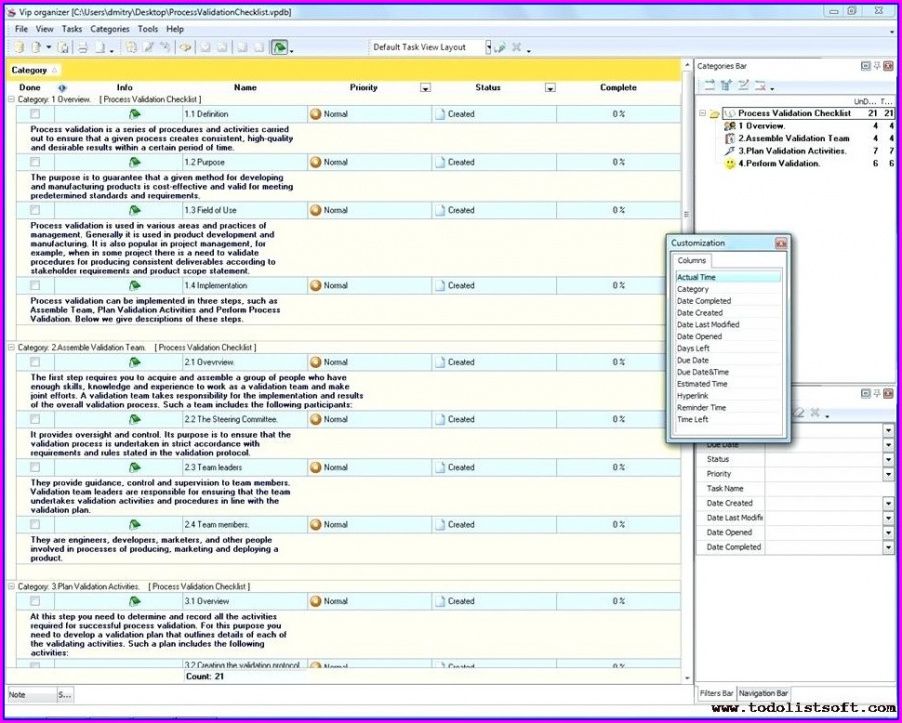Viewport: 902px width, 723px height.
Task: Click the print icon in the main toolbar
Action: click(x=82, y=48)
